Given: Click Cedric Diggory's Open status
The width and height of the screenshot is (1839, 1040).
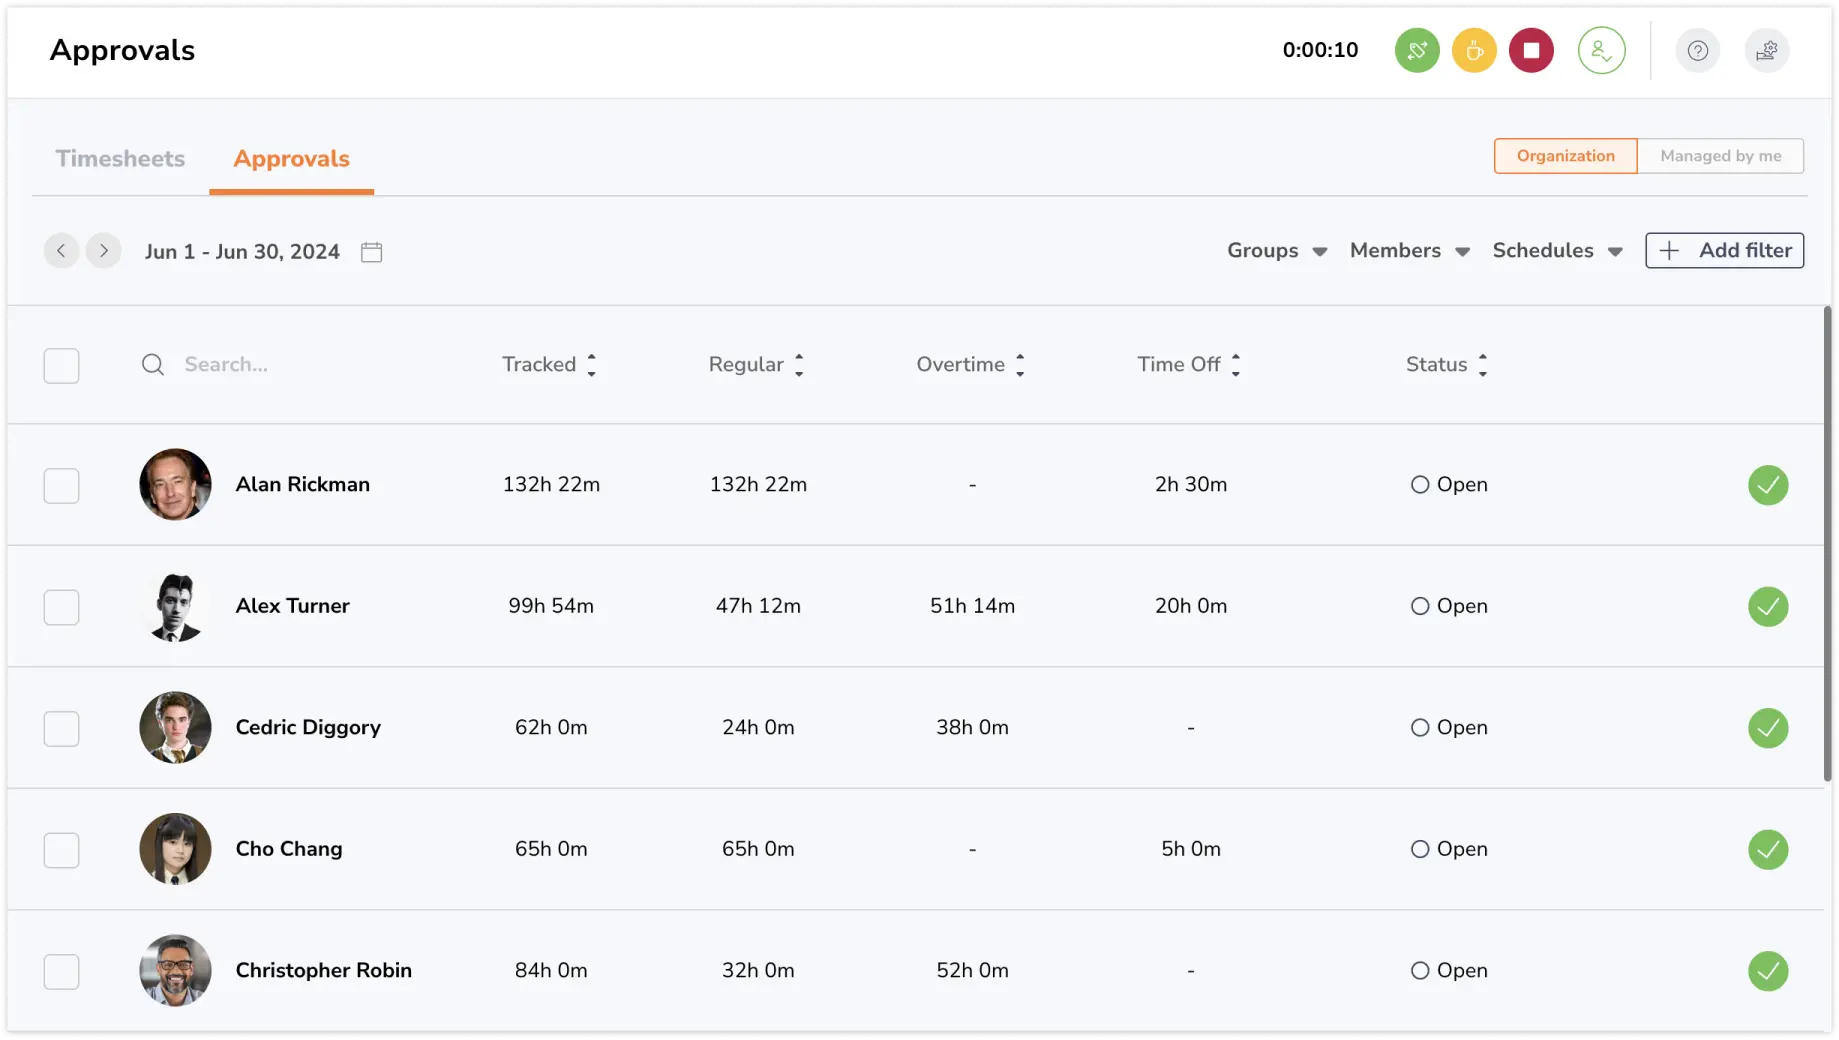Looking at the screenshot, I should pos(1448,728).
